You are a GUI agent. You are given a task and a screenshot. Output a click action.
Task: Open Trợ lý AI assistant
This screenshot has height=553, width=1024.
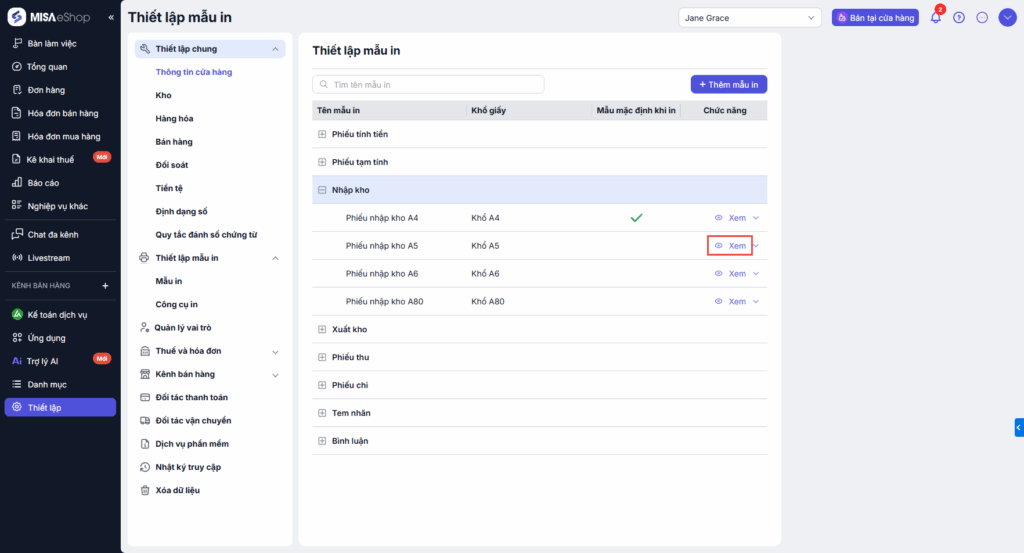[x=43, y=360]
